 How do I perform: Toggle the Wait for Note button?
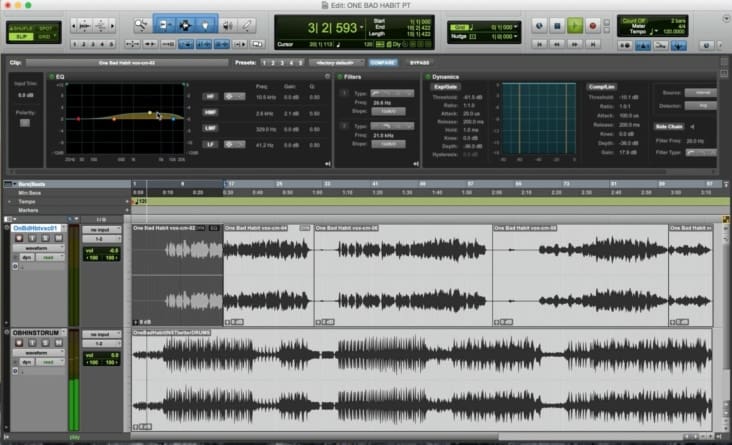coord(625,45)
